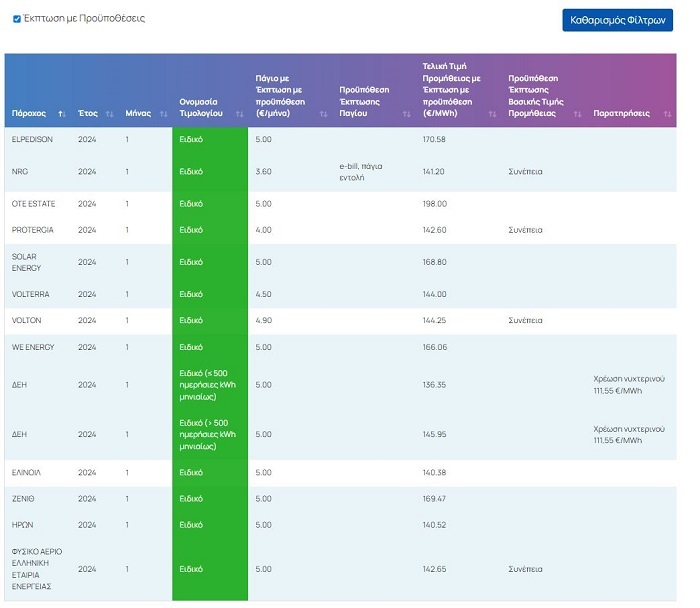Click sort icon next to Παρατηρήσεις header
This screenshot has height=608, width=700.
click(668, 114)
